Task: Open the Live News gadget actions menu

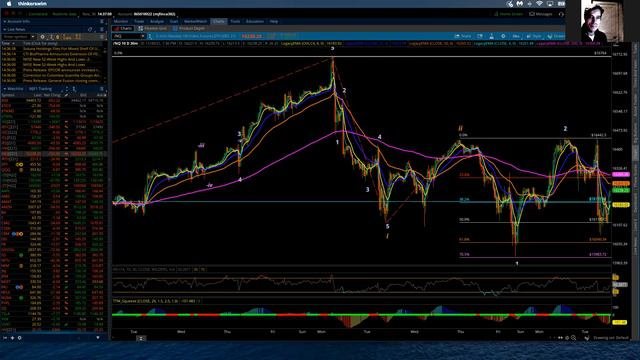Action: coord(102,29)
